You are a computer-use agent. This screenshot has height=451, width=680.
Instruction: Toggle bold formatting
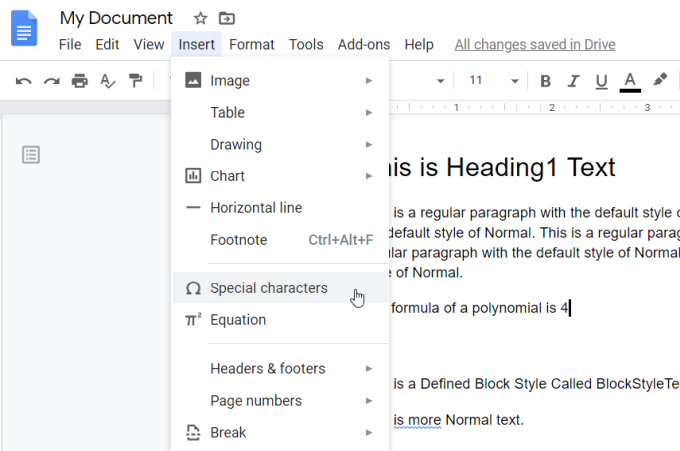[x=545, y=81]
